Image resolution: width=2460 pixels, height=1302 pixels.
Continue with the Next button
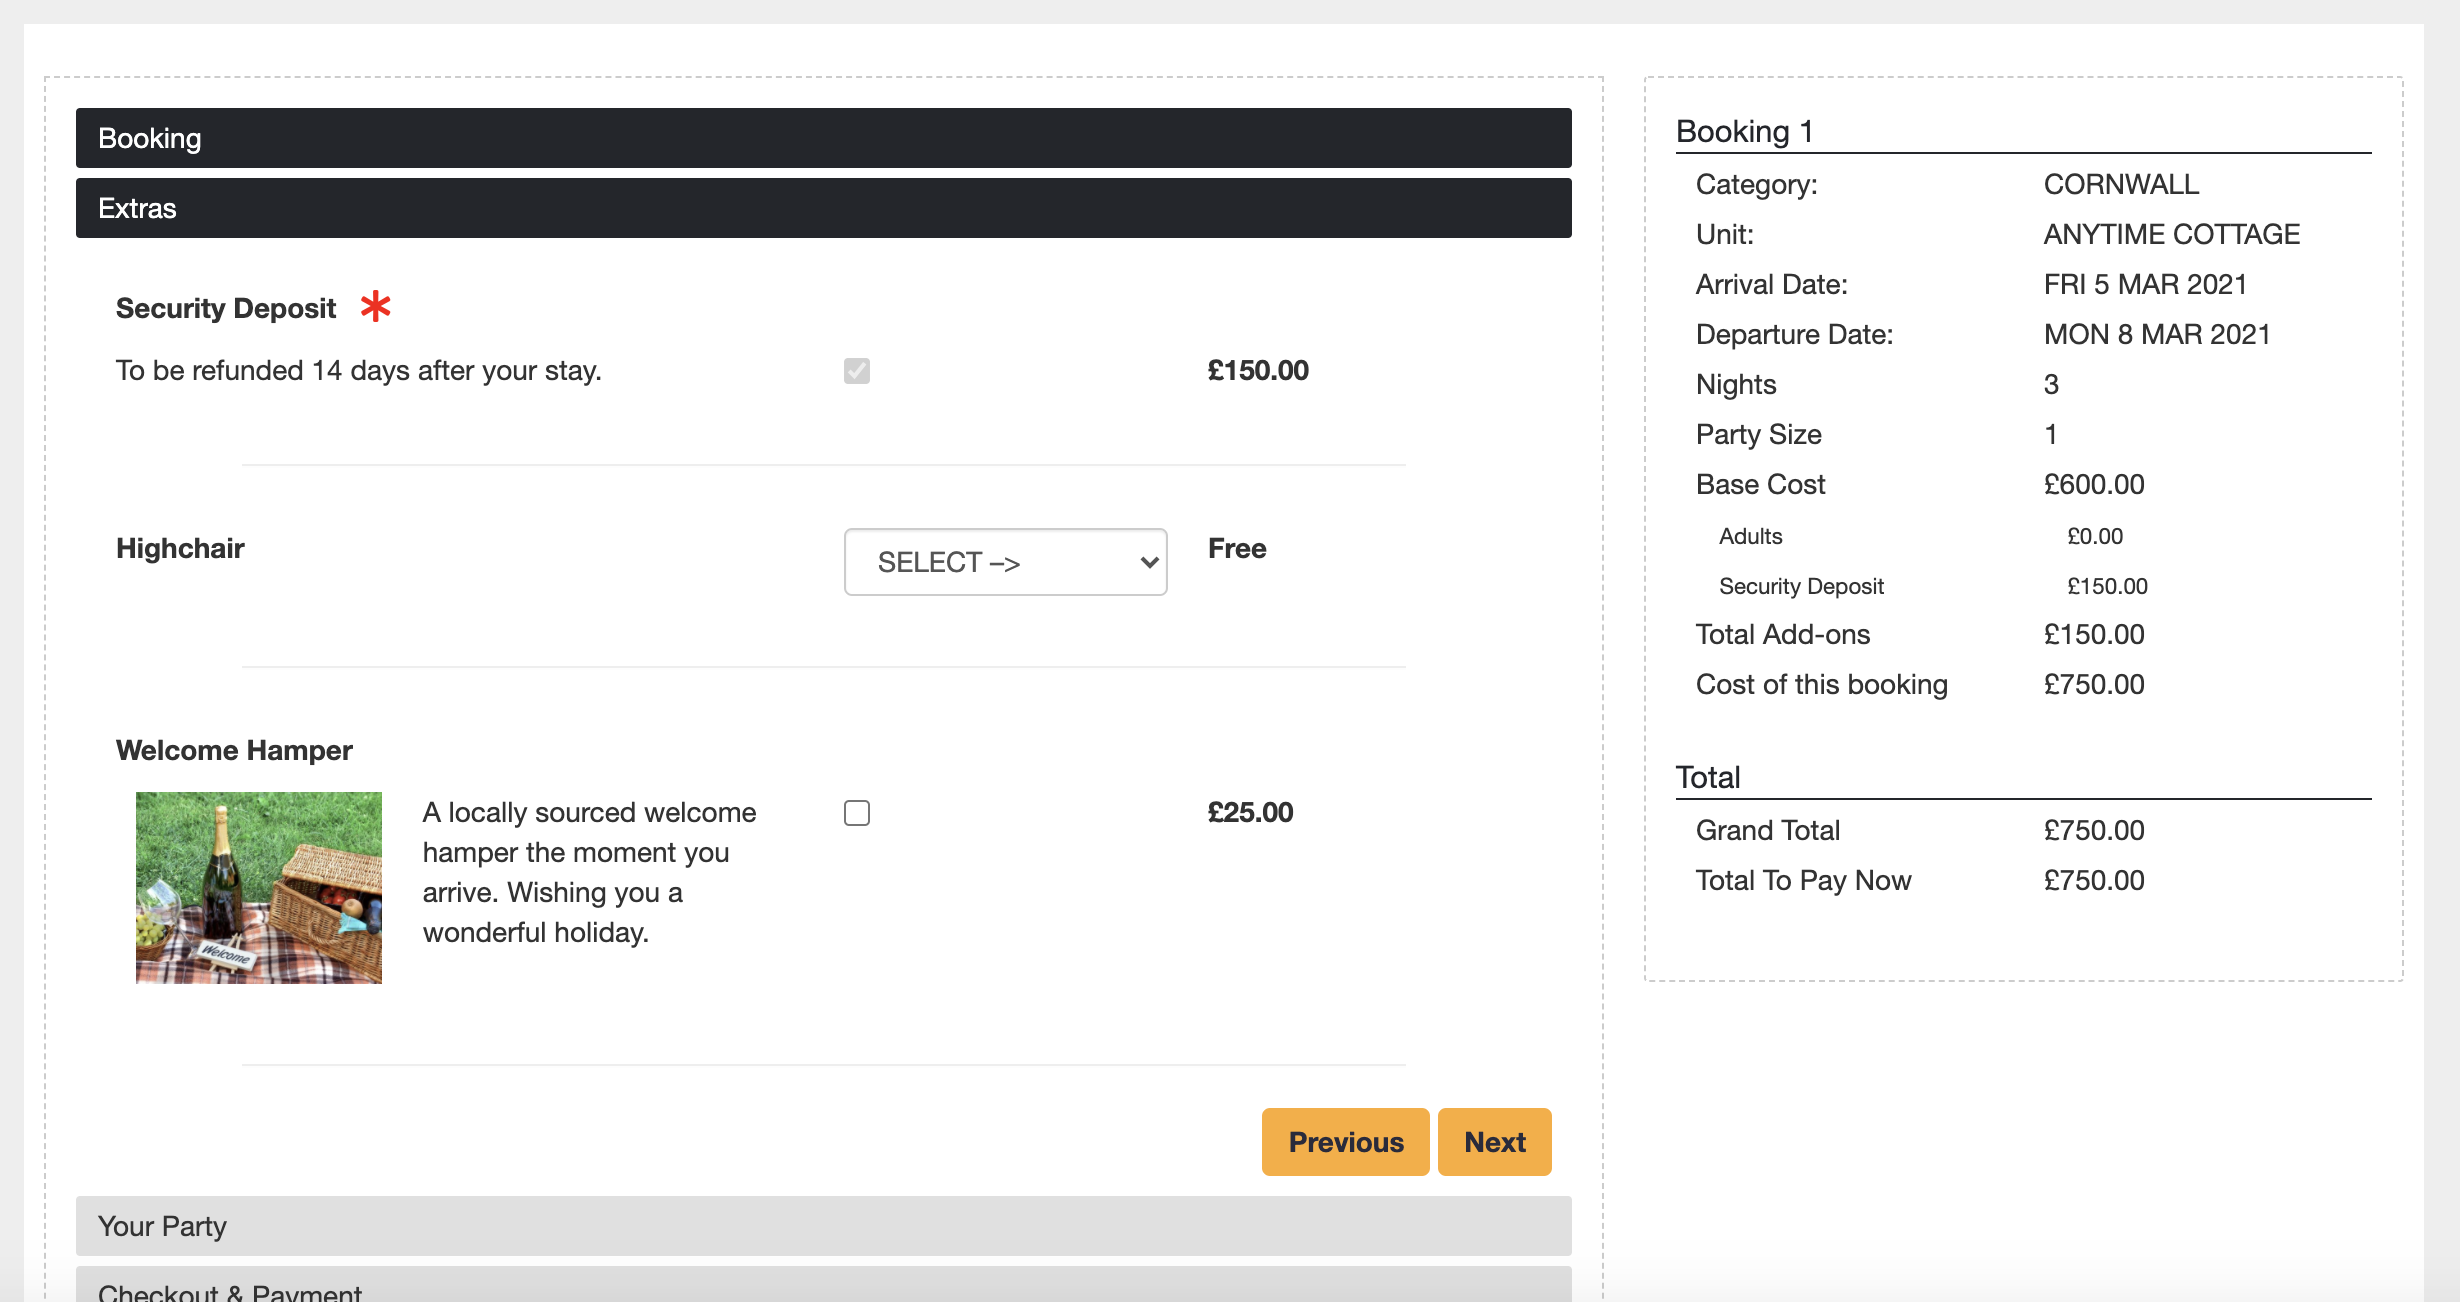1495,1142
